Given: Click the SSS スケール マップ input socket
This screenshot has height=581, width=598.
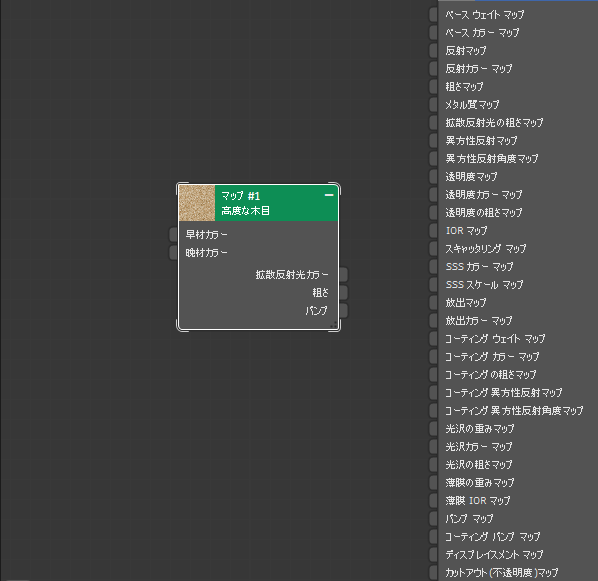Looking at the screenshot, I should click(434, 285).
